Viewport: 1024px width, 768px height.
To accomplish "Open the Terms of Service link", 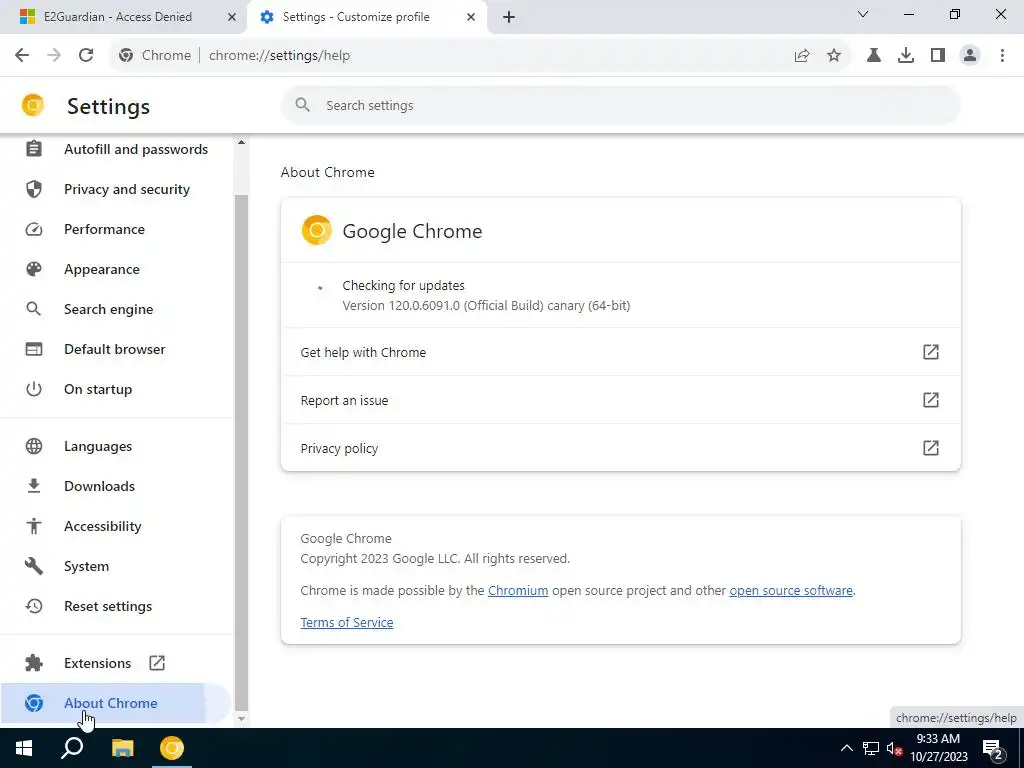I will coord(347,622).
